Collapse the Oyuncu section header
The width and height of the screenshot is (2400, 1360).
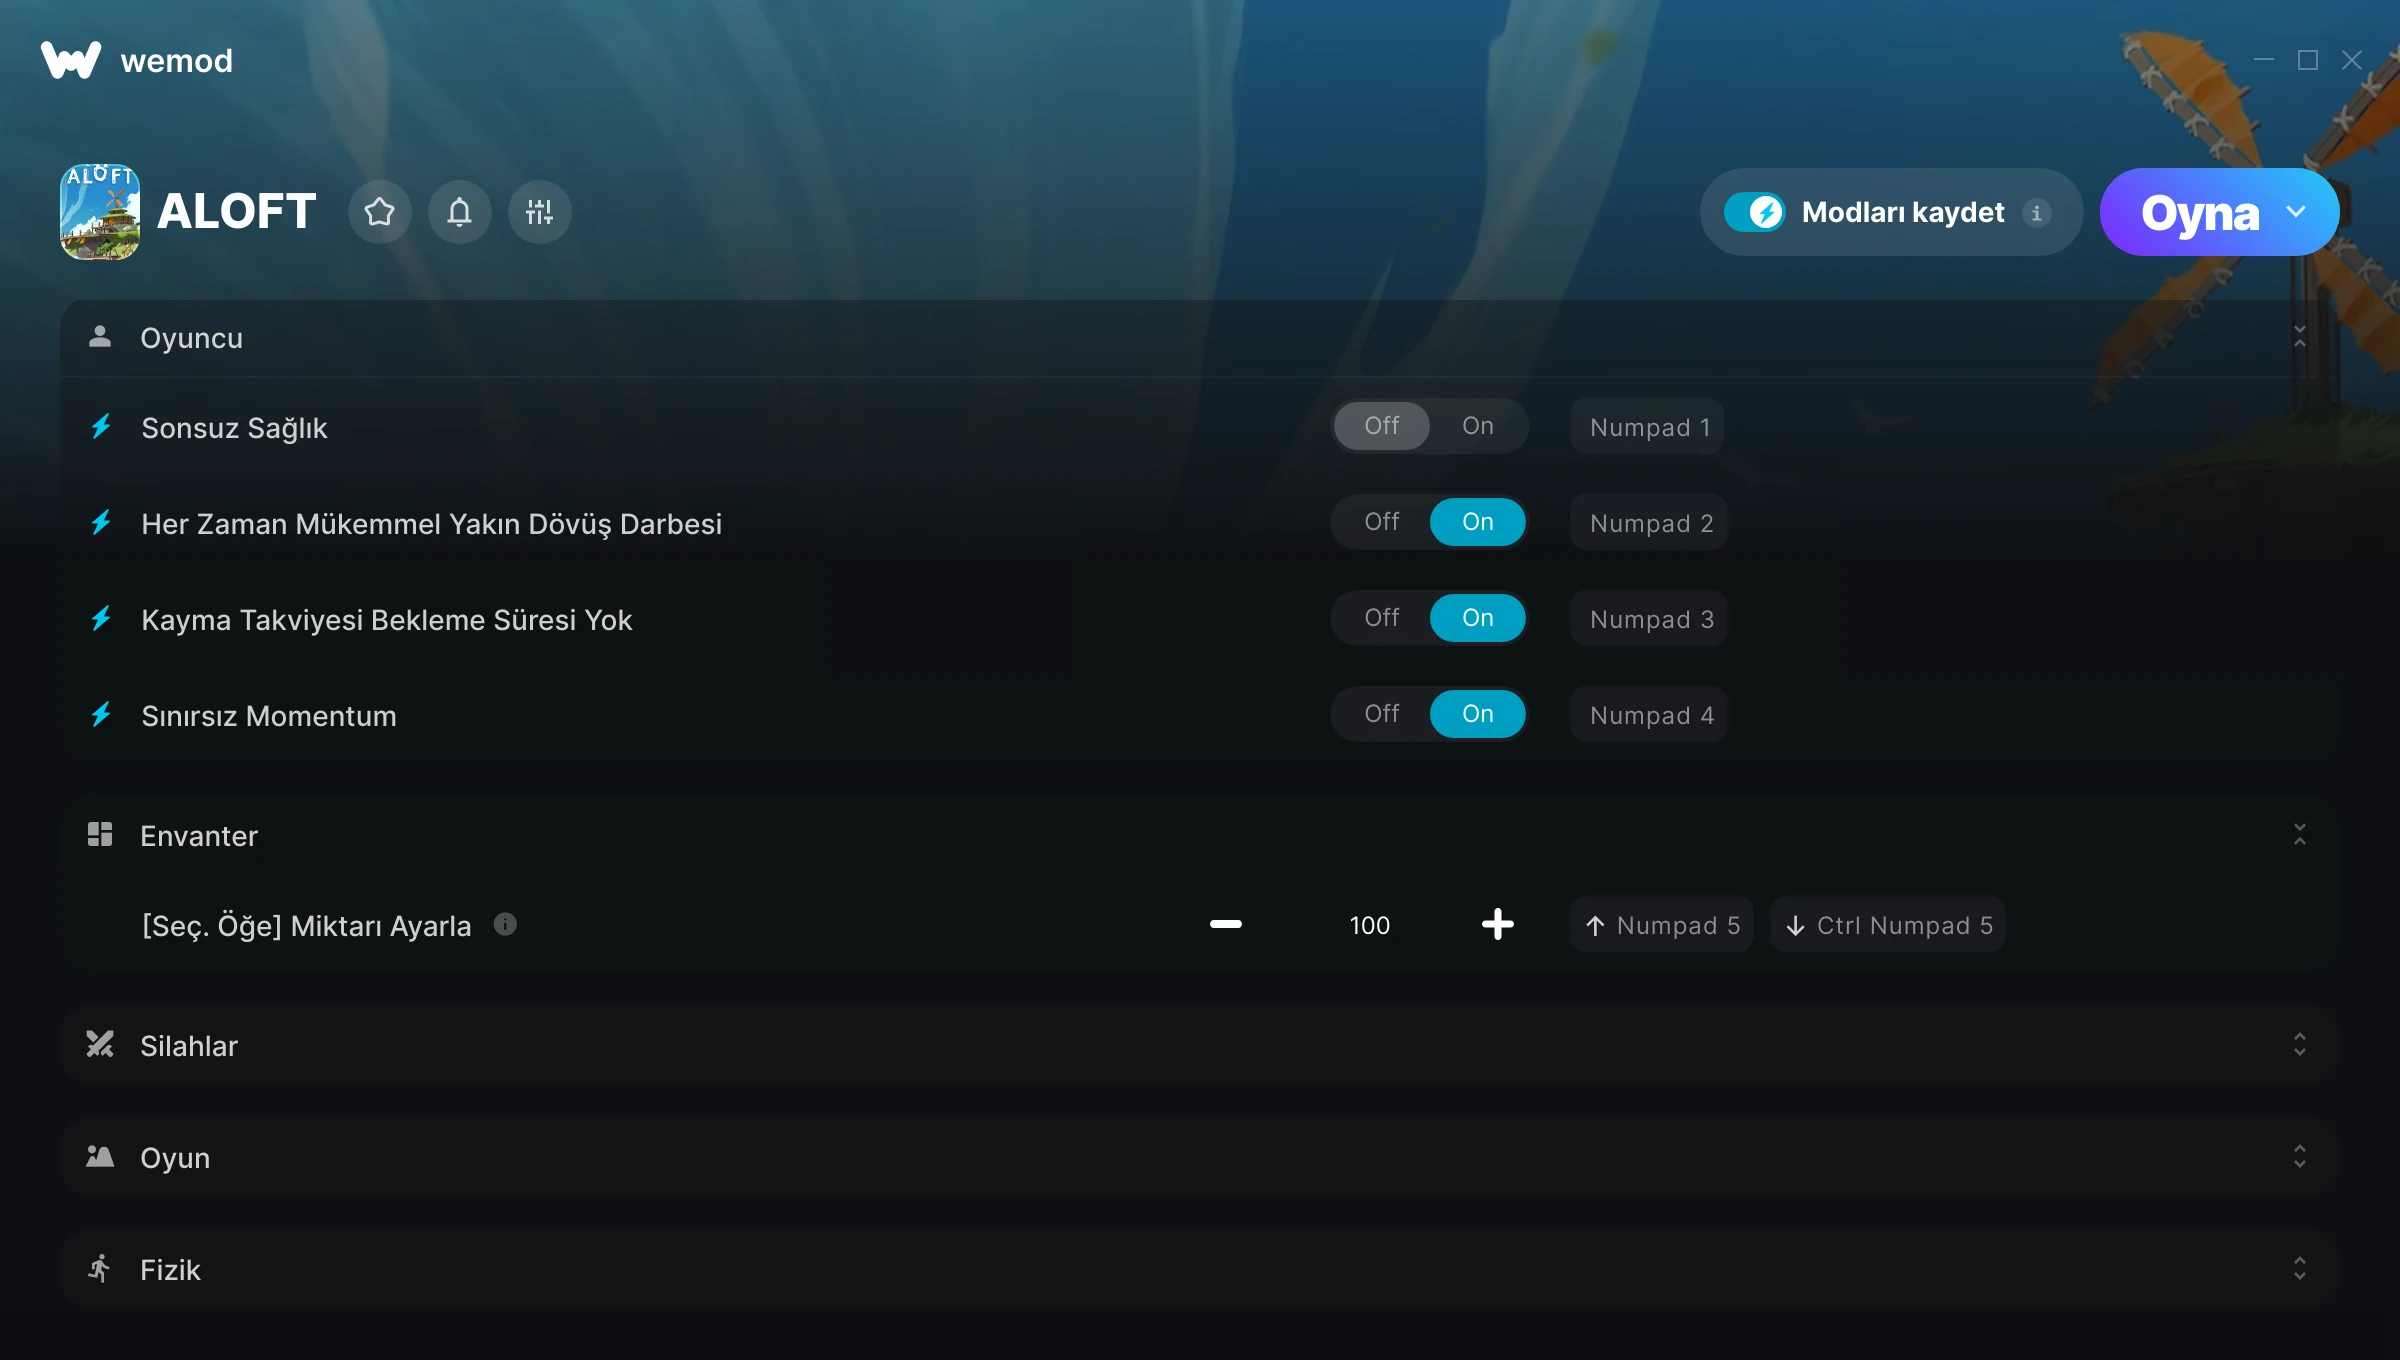(x=1200, y=338)
